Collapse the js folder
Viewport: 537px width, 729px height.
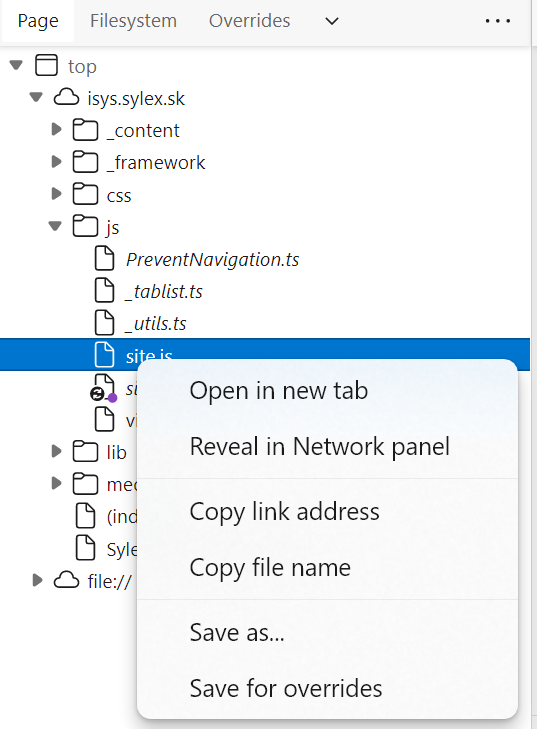(55, 226)
